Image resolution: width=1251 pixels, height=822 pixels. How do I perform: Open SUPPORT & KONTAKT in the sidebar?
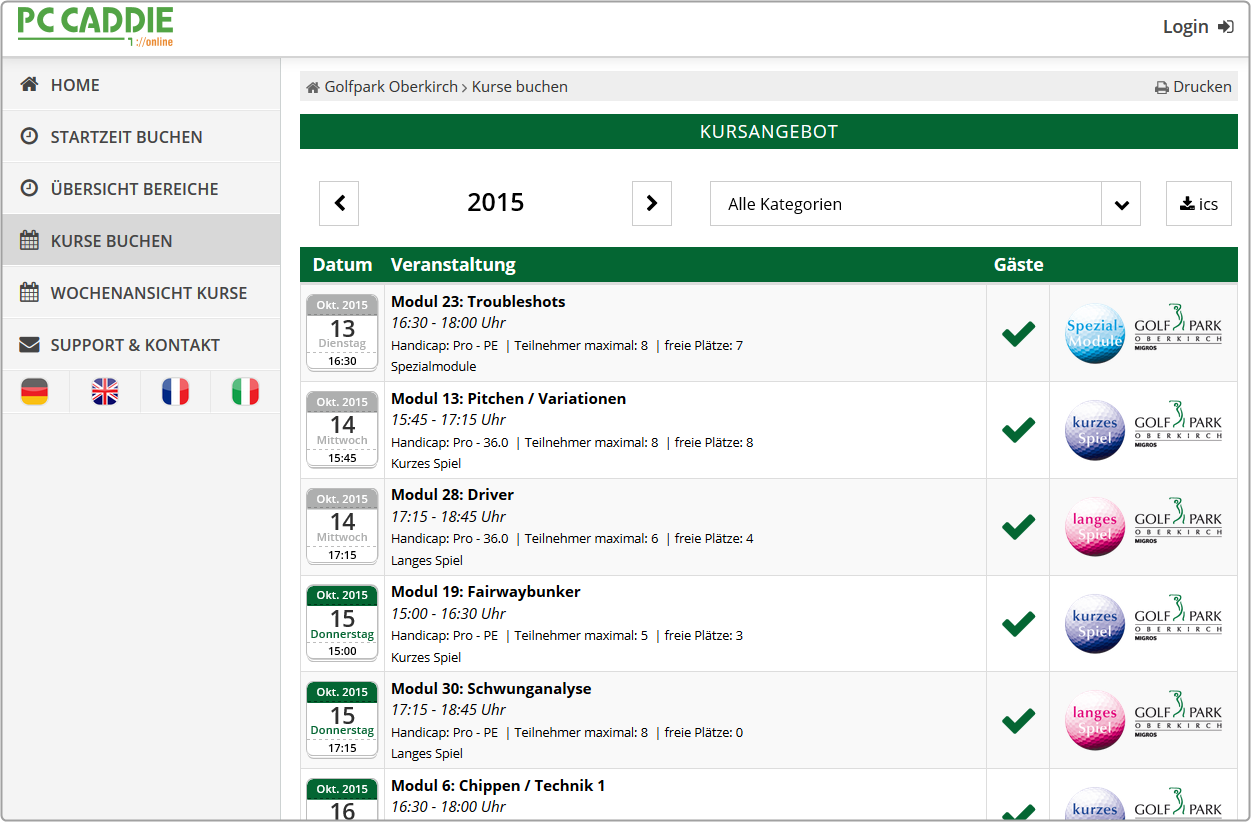tap(141, 345)
